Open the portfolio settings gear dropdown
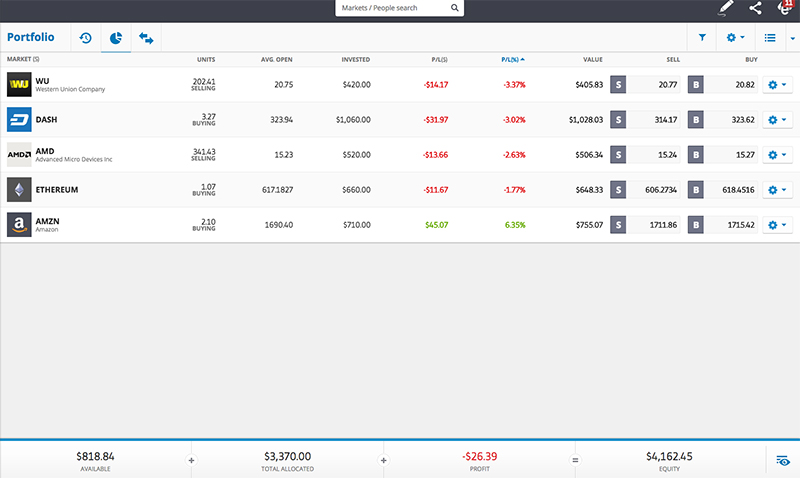The width and height of the screenshot is (800, 478). pos(735,37)
